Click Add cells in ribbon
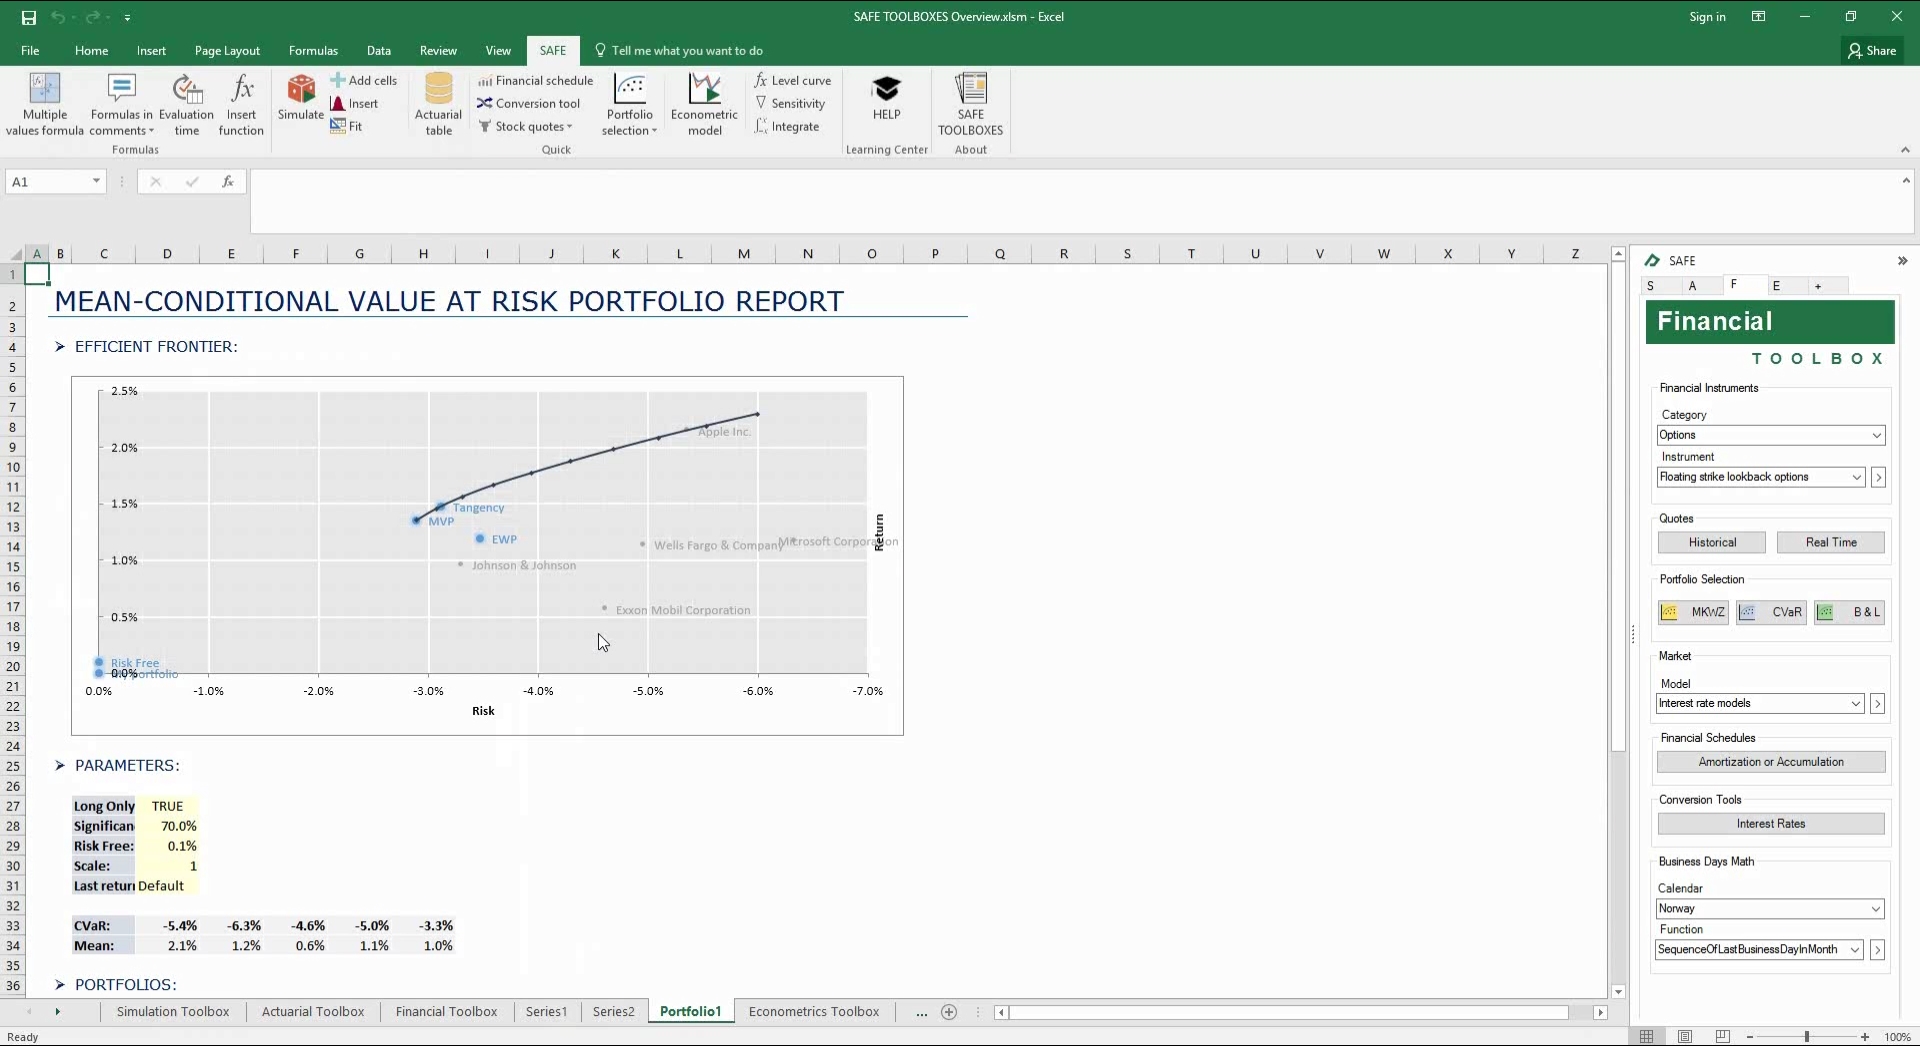The height and width of the screenshot is (1046, 1920). click(364, 80)
